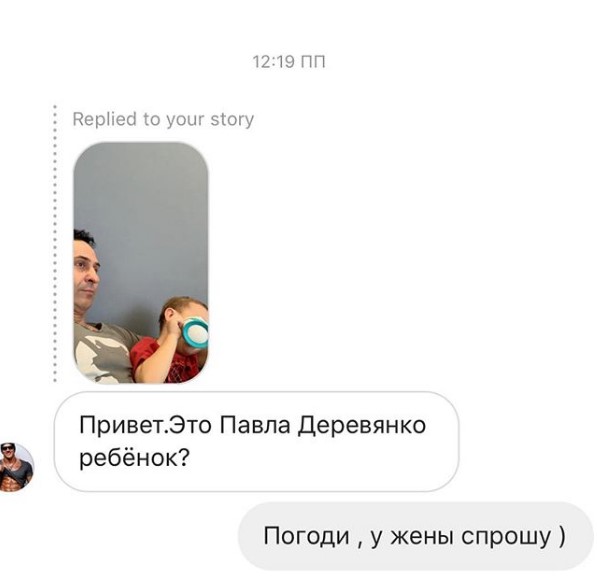597x588 pixels.
Task: Click the name "Деревянко" in the message
Action: (x=362, y=425)
